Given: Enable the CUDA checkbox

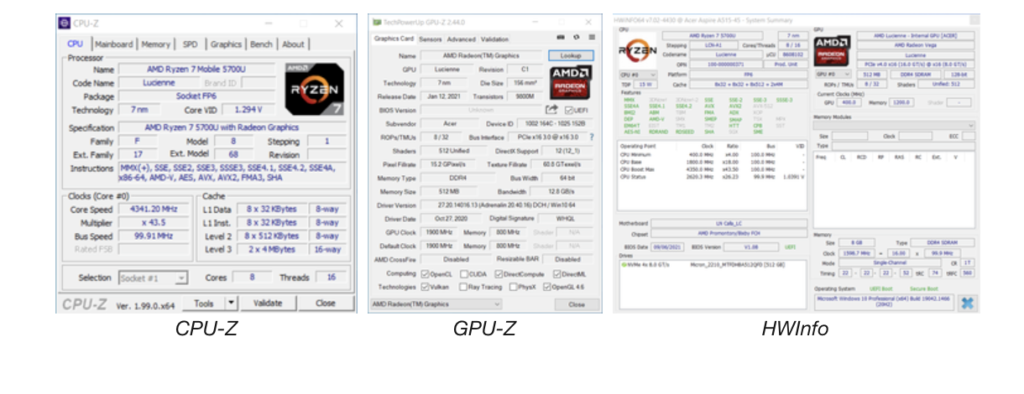Looking at the screenshot, I should pyautogui.click(x=464, y=274).
